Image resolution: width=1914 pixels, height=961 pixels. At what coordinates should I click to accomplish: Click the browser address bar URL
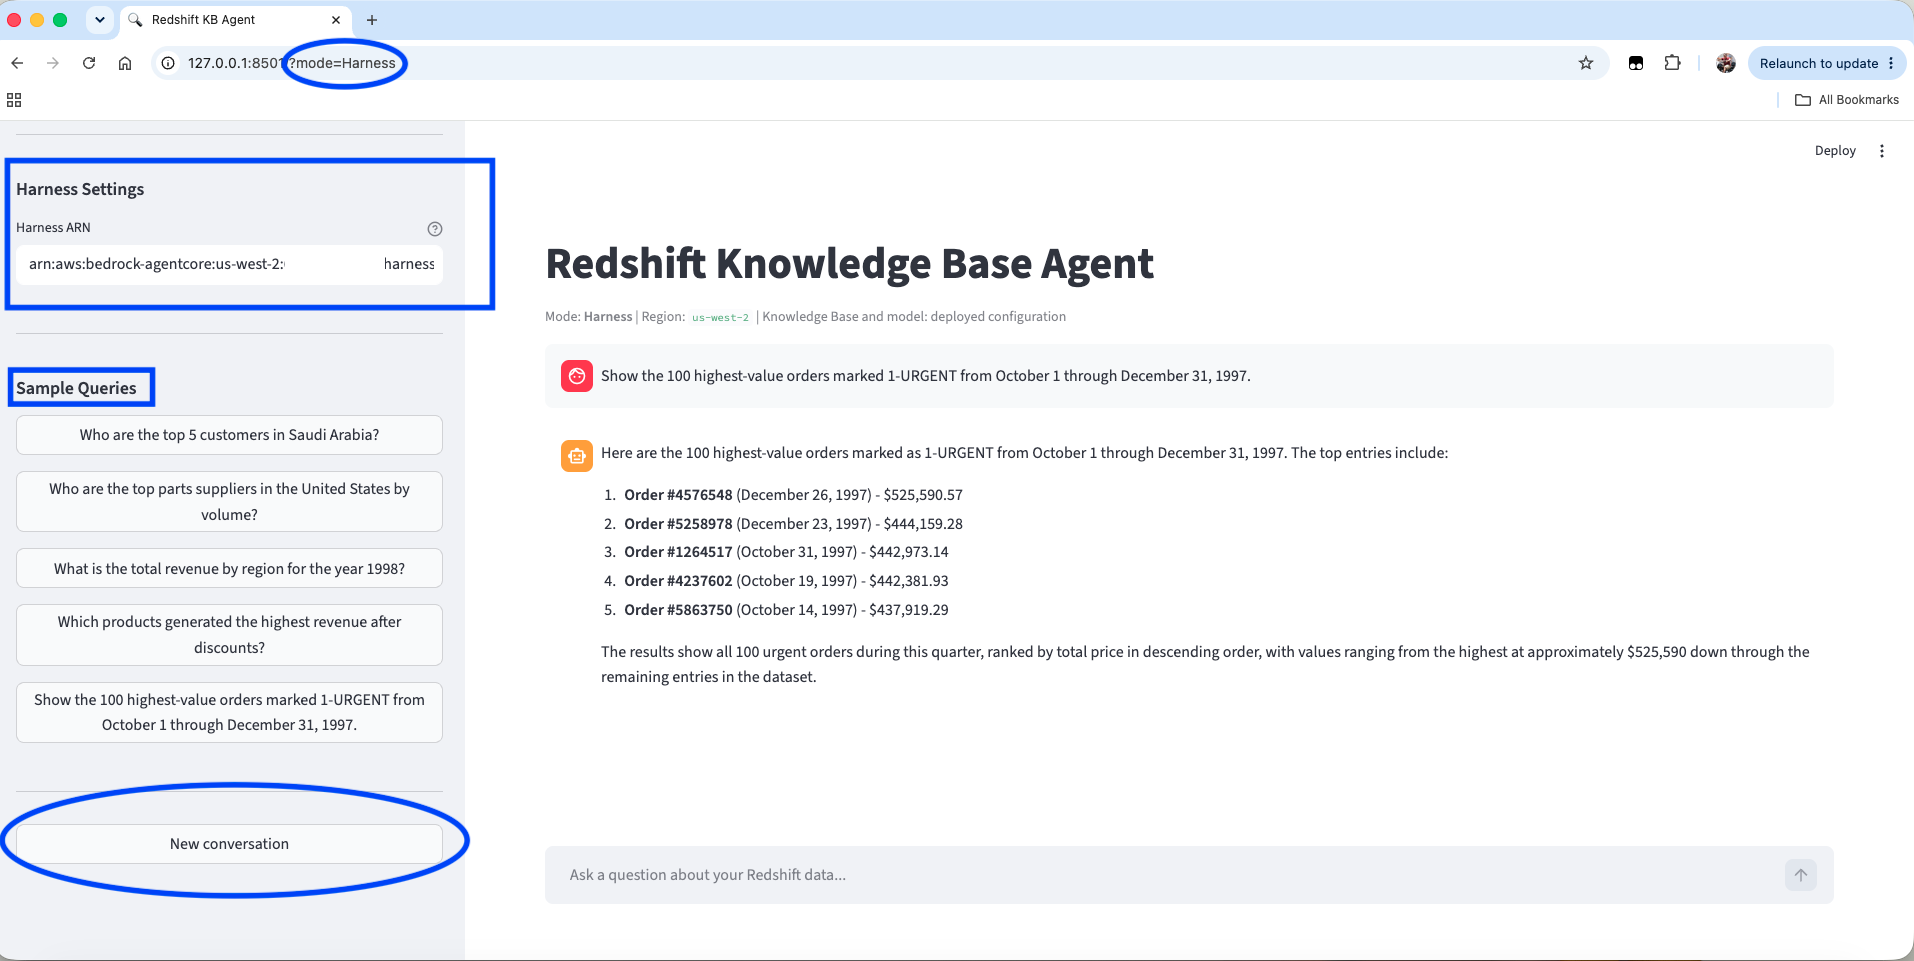tap(292, 63)
